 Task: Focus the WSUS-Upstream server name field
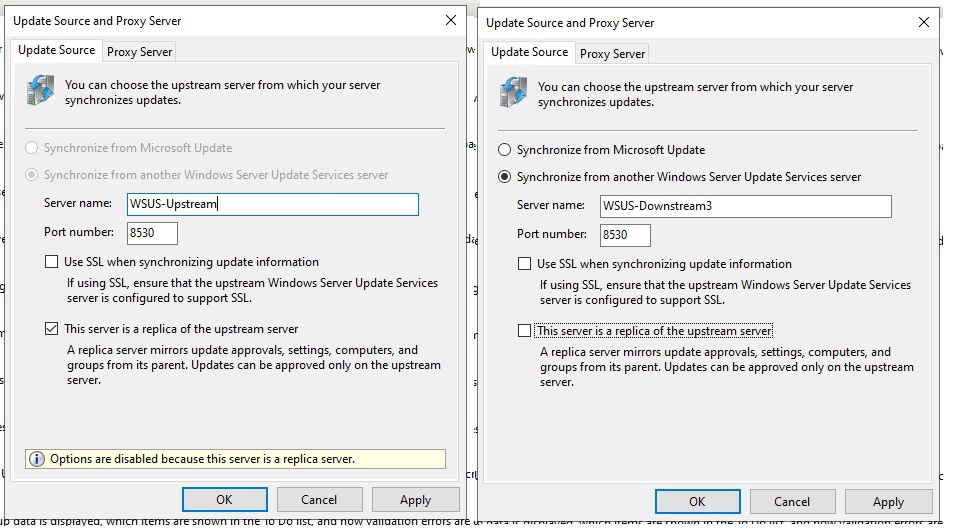point(273,204)
